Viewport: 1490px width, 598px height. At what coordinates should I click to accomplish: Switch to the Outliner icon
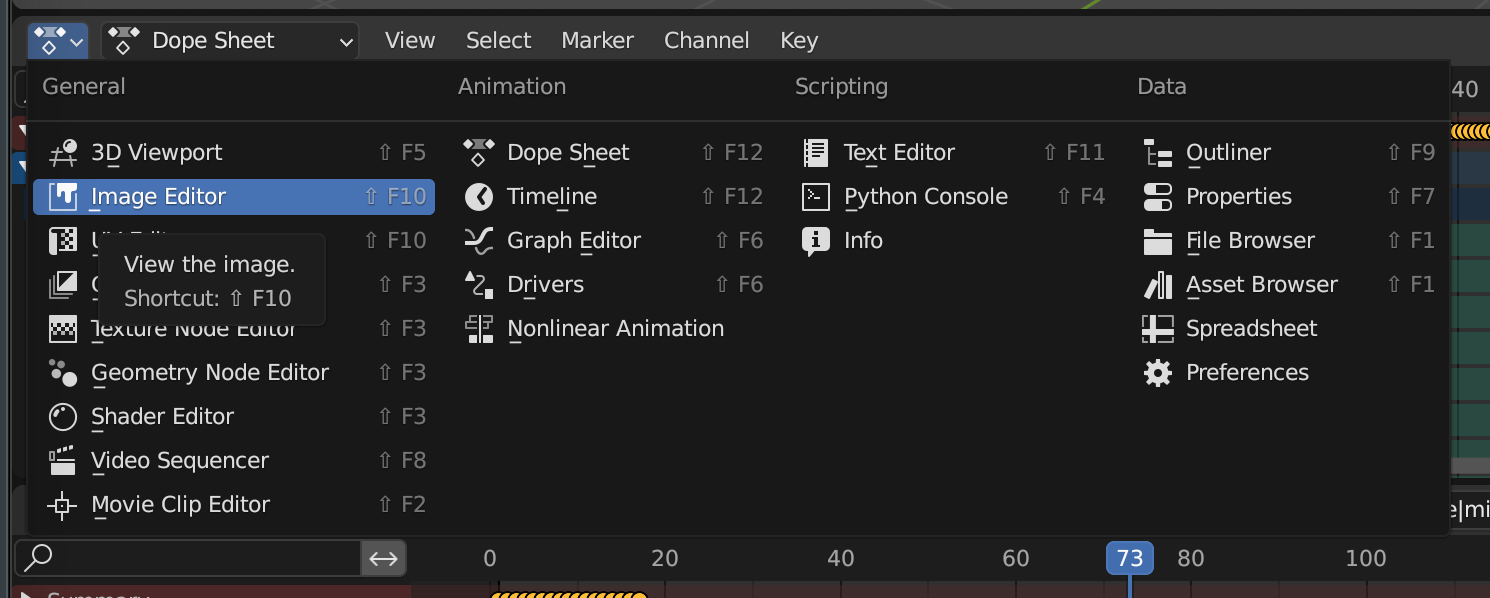tap(1158, 153)
